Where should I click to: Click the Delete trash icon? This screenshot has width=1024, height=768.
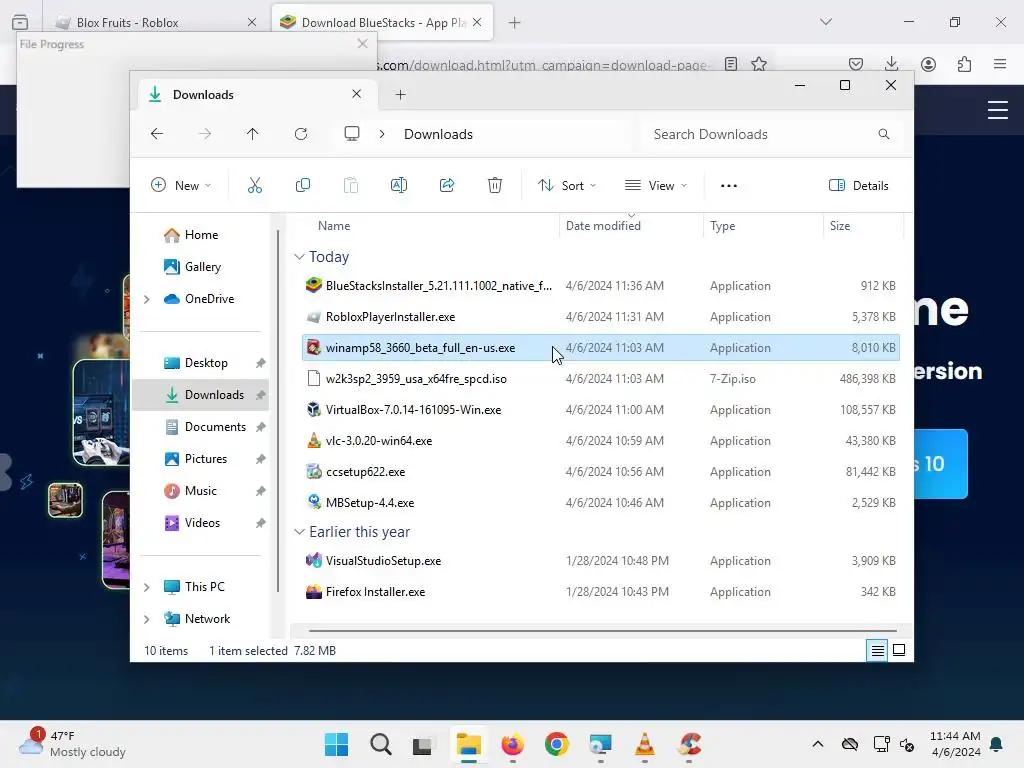pyautogui.click(x=495, y=185)
